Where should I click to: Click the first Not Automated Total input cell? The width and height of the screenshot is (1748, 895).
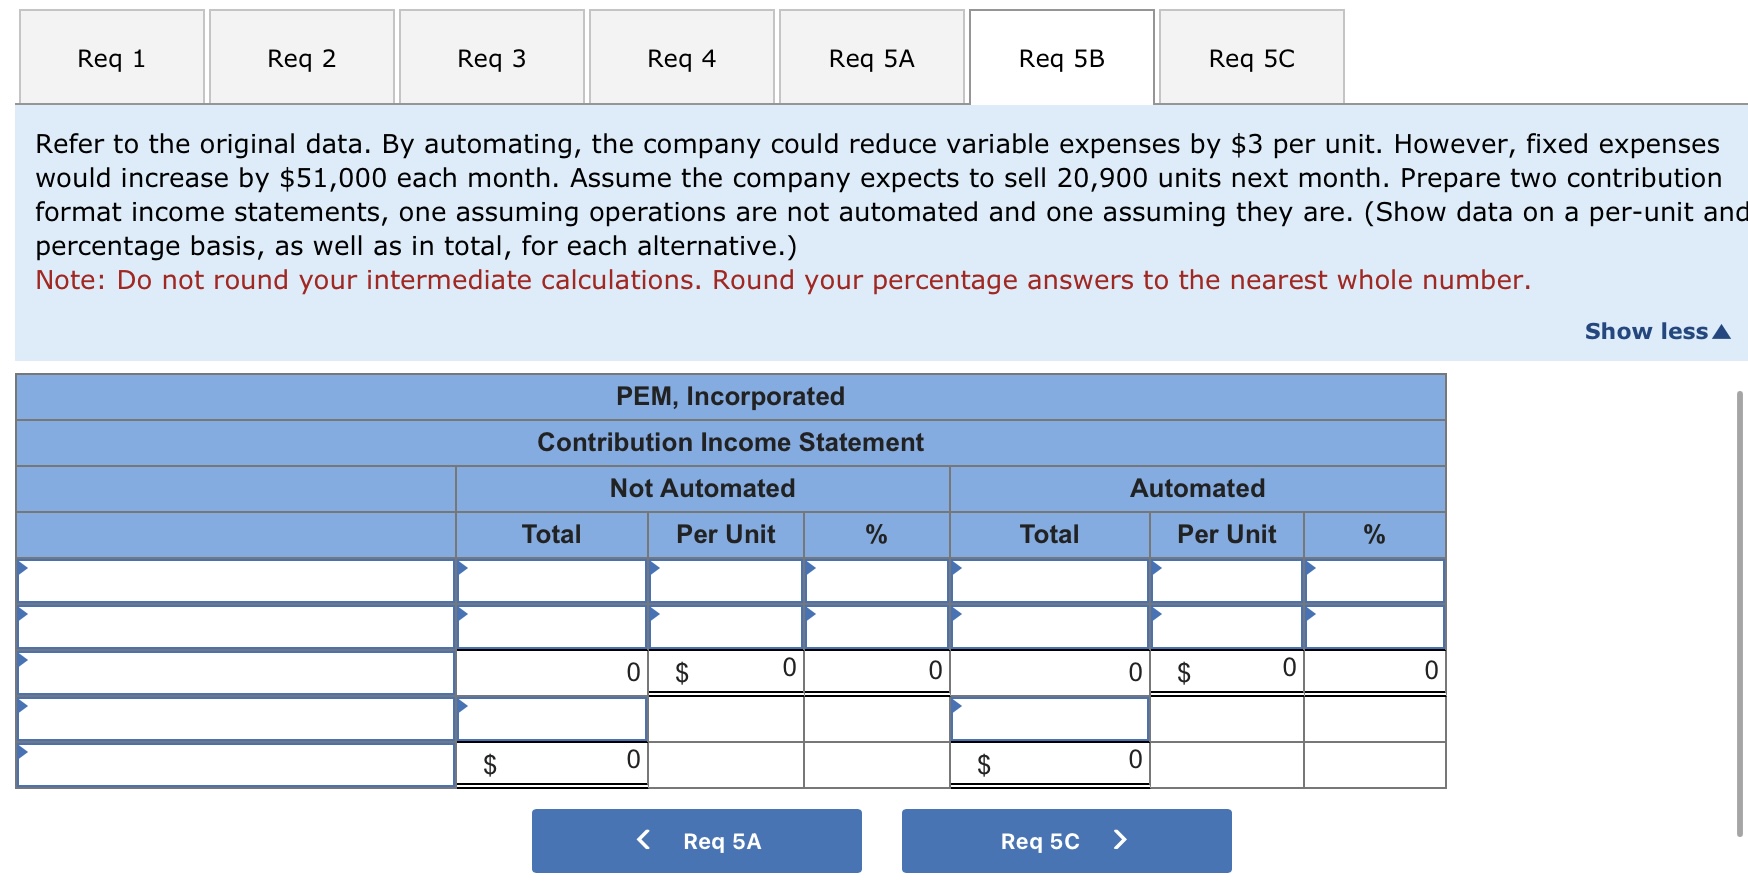[x=551, y=579]
